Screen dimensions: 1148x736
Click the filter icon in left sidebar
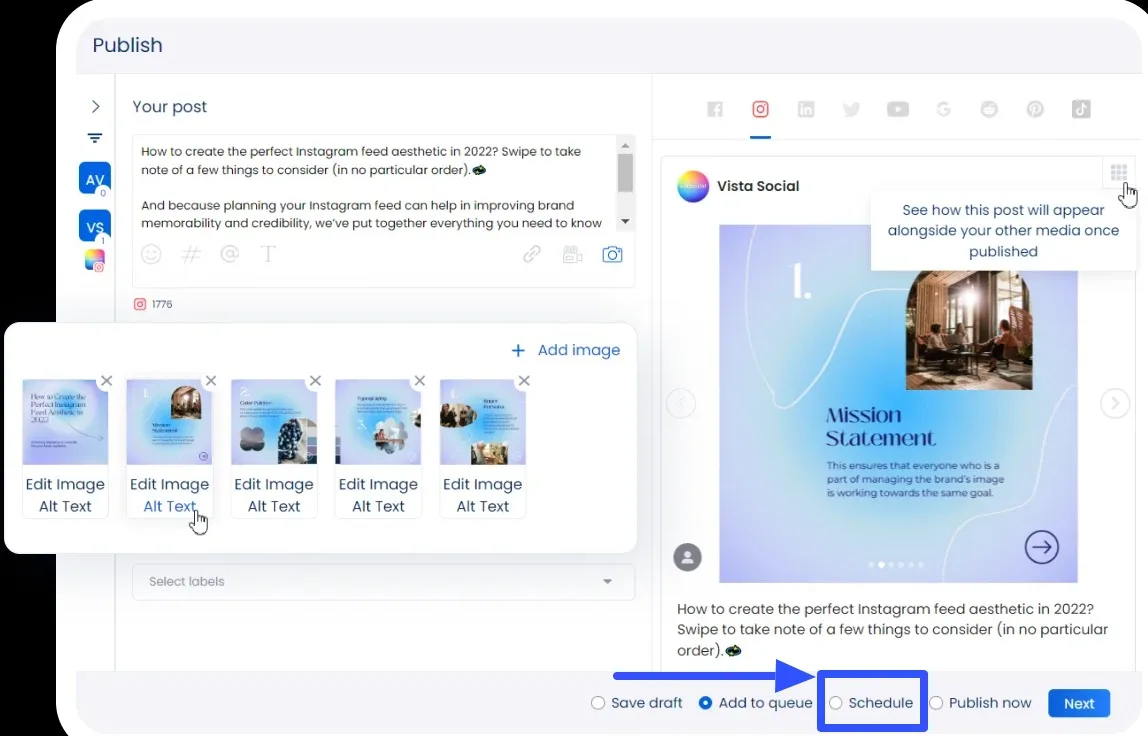pyautogui.click(x=95, y=139)
